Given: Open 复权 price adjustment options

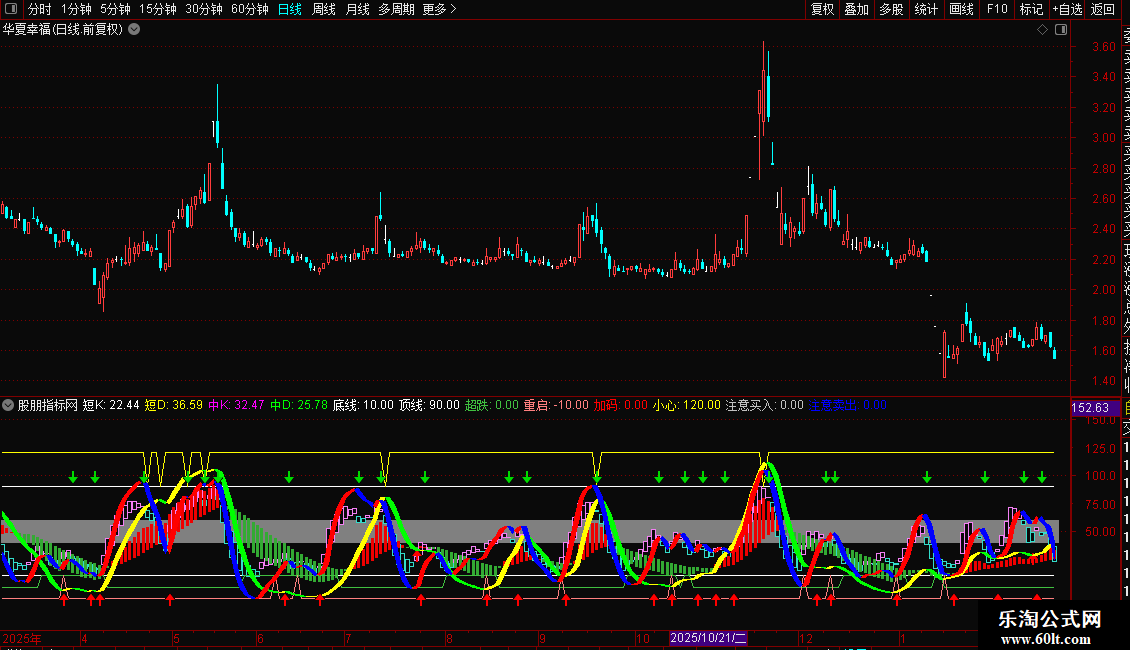Looking at the screenshot, I should coord(822,9).
